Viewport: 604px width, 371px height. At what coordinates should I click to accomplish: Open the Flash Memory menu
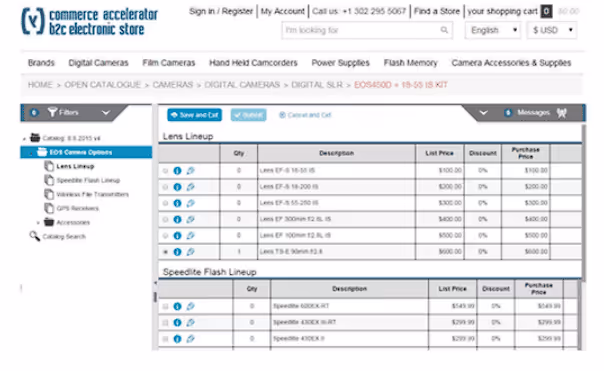coord(410,63)
